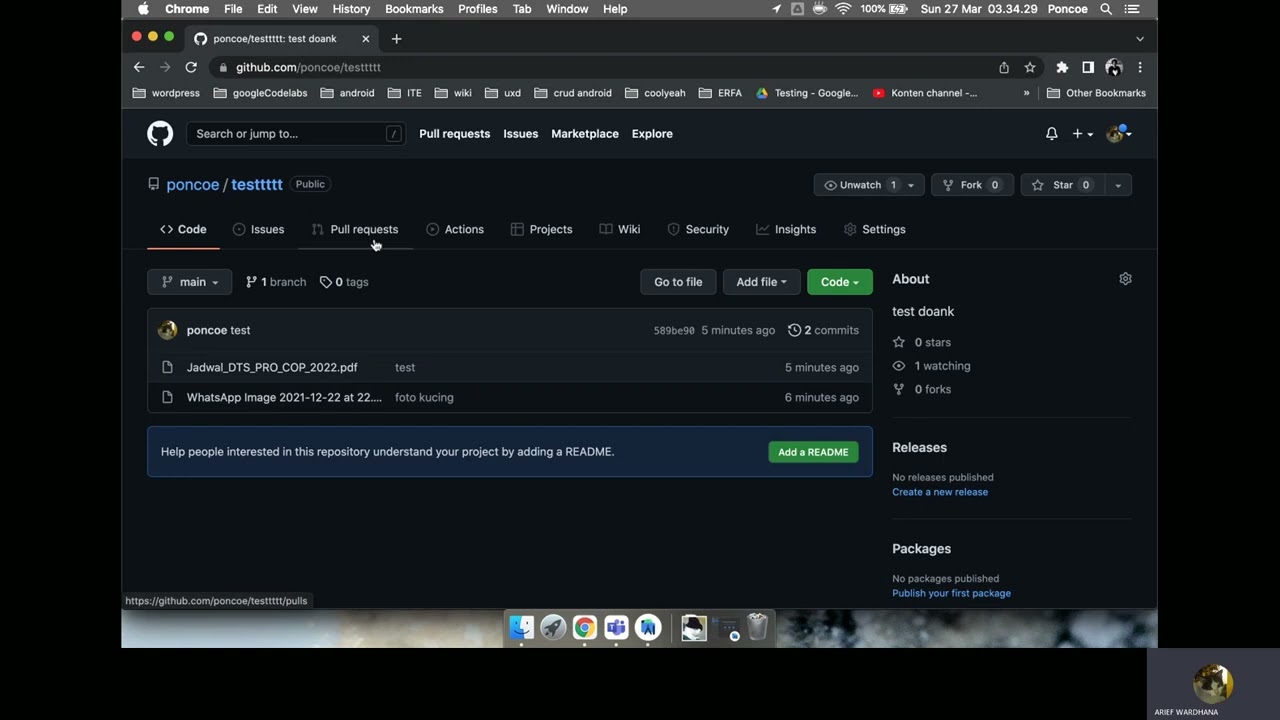The height and width of the screenshot is (720, 1280).
Task: Open the plus create-new menu
Action: point(1082,134)
